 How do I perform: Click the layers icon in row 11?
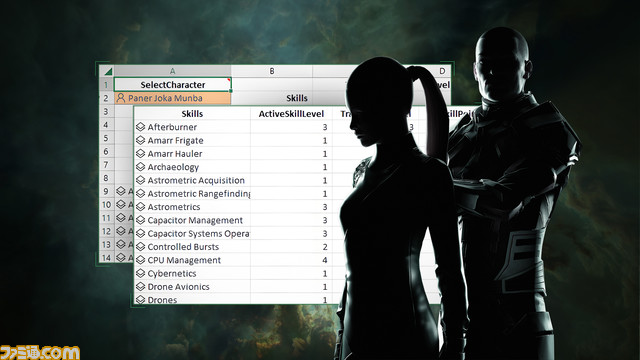point(120,218)
